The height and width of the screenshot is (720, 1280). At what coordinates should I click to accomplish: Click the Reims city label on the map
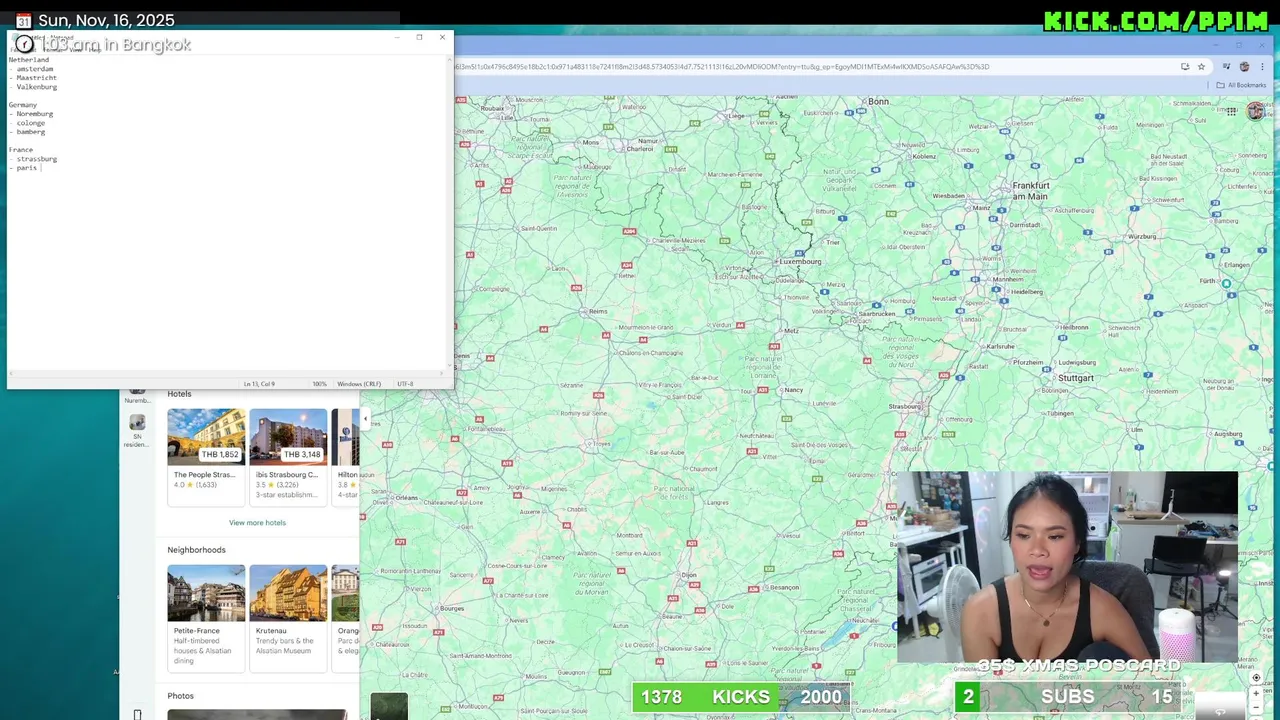[x=599, y=312]
